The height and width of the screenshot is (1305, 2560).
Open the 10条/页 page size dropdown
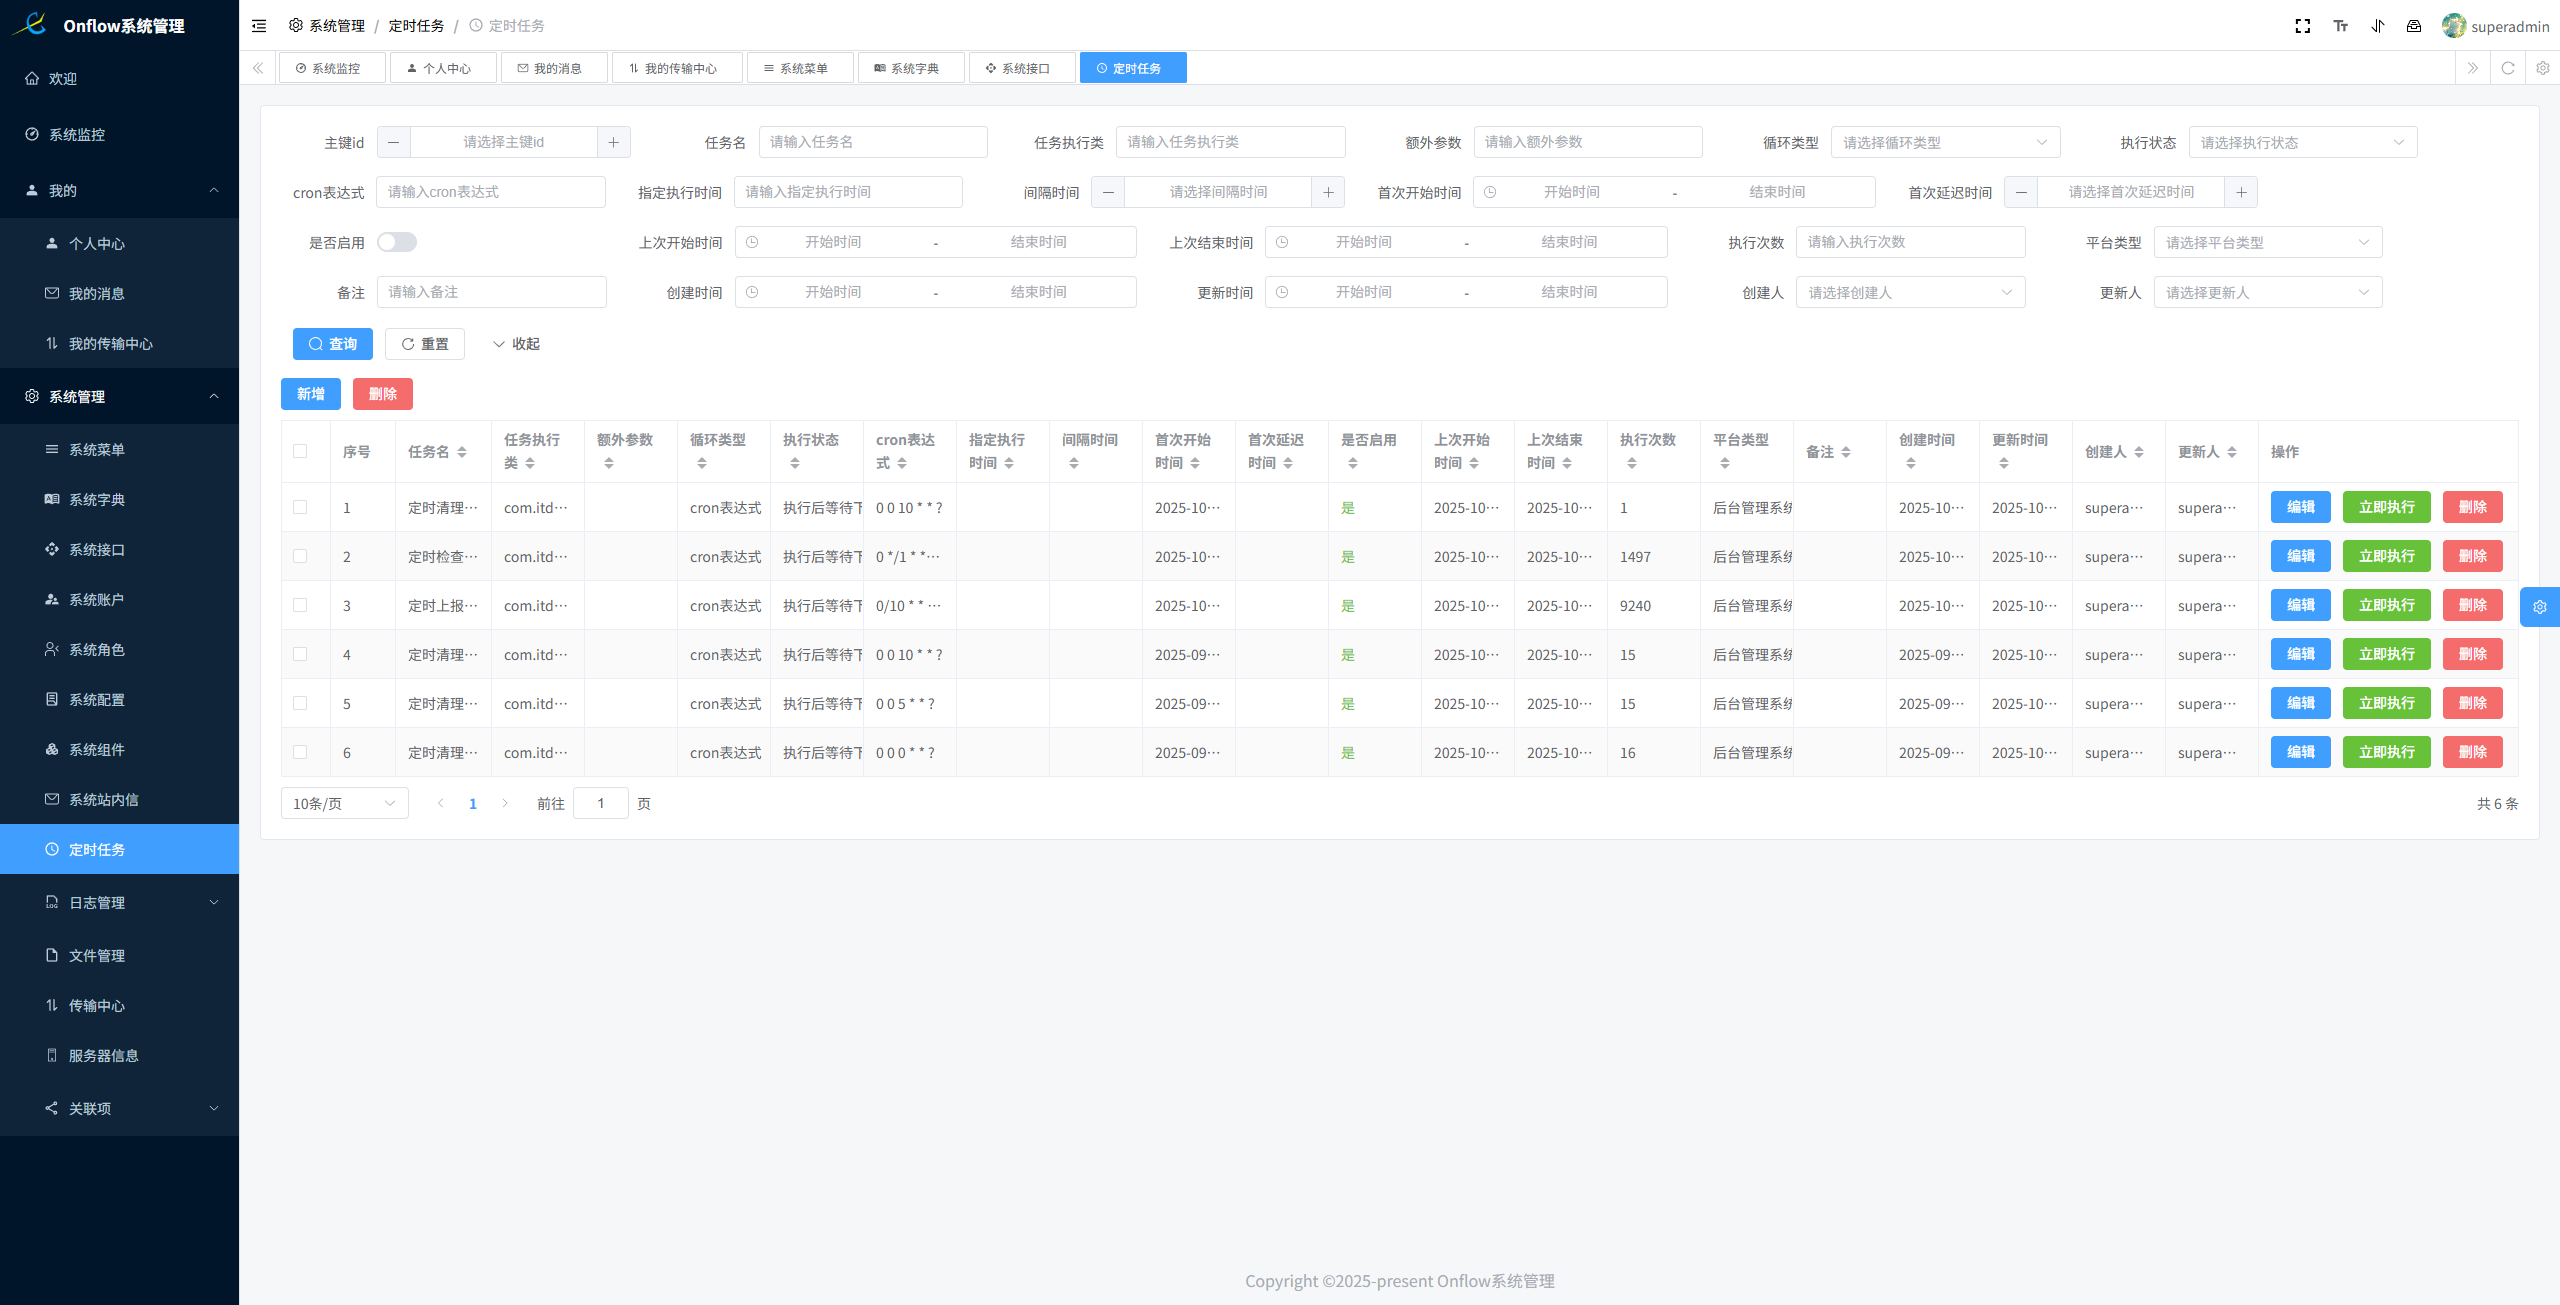(344, 803)
